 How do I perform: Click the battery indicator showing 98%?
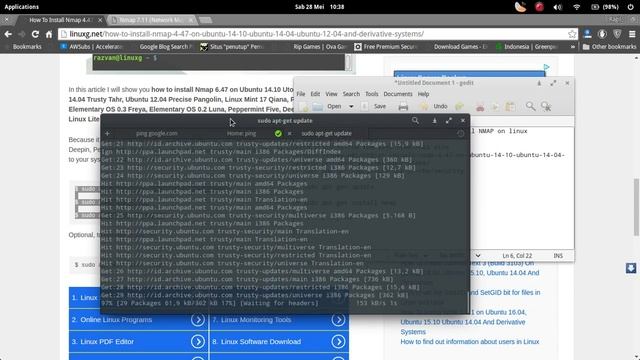coord(605,7)
